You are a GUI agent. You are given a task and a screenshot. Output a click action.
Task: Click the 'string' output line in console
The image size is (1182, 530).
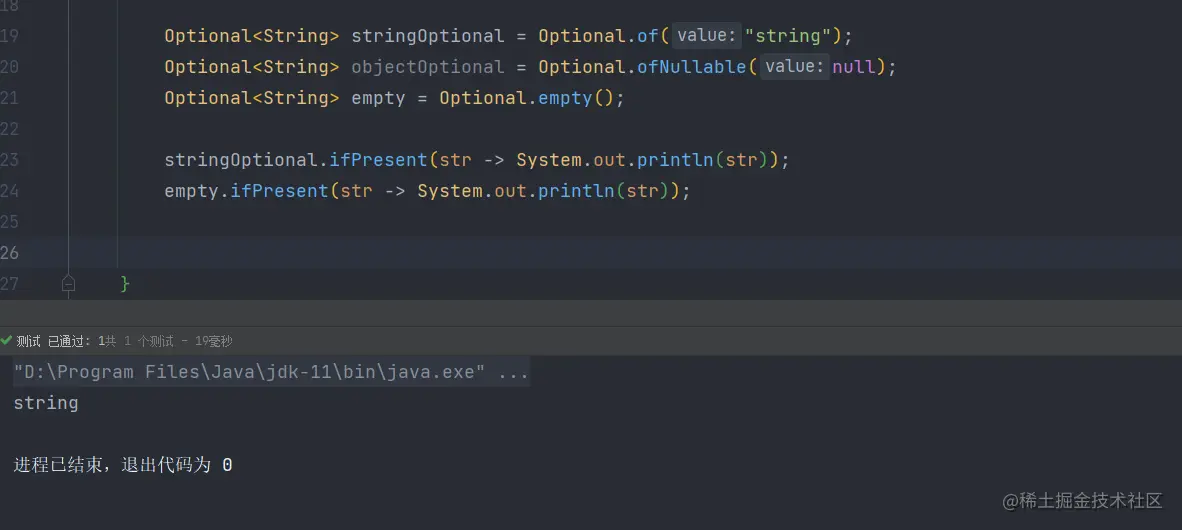click(x=46, y=403)
